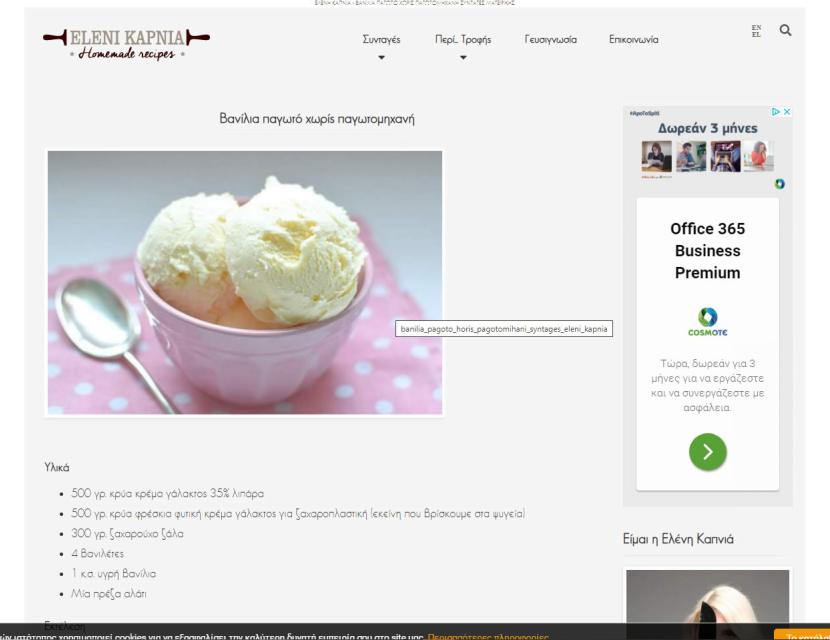Click the Ελένη Καπνιά portrait photo

pos(708,605)
